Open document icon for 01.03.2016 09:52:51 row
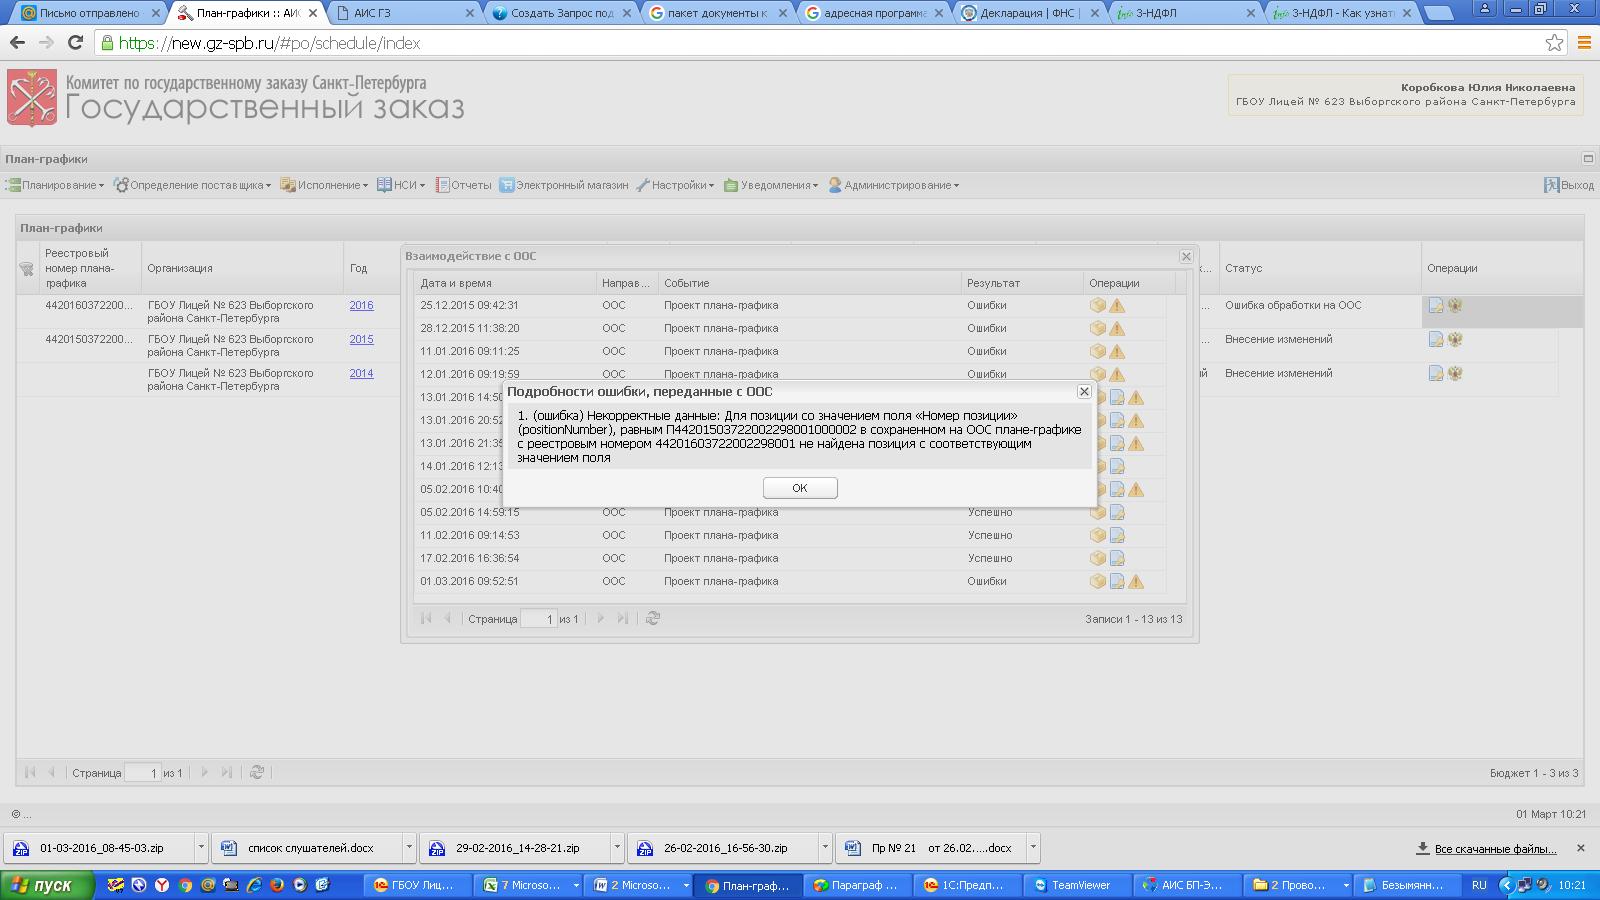 pos(1117,581)
